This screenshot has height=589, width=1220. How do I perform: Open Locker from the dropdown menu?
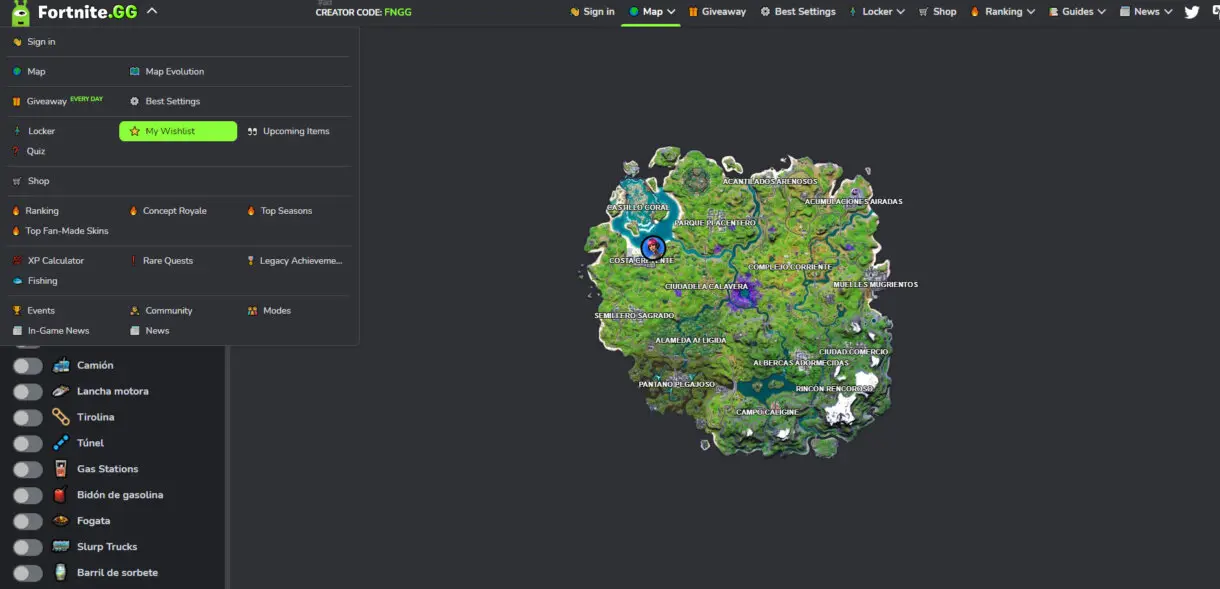(x=34, y=131)
